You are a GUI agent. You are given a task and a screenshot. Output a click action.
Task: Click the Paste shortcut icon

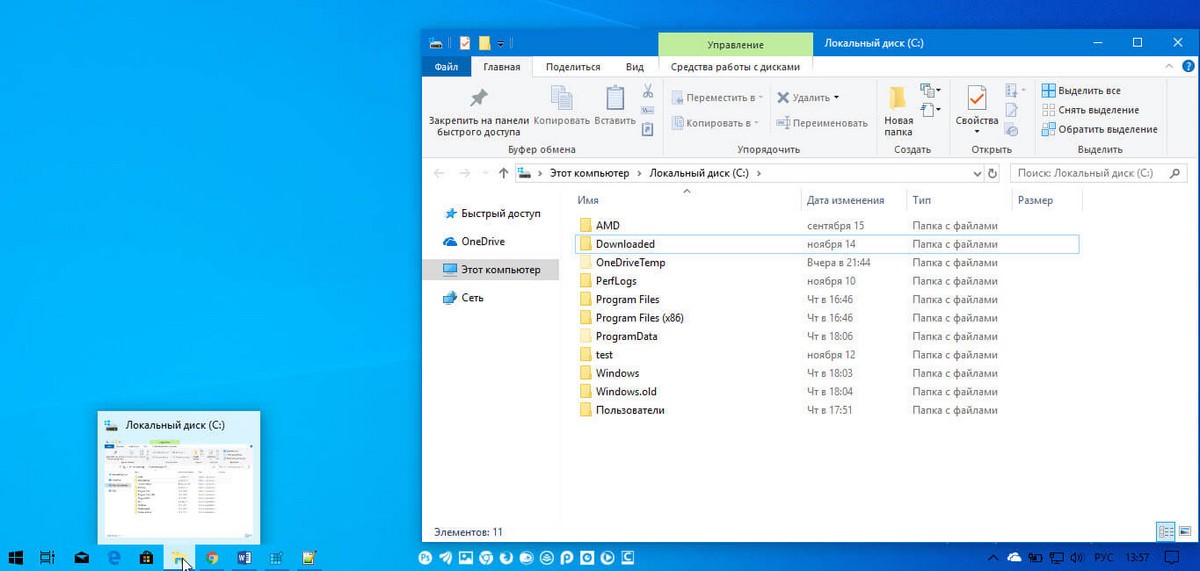coord(648,128)
